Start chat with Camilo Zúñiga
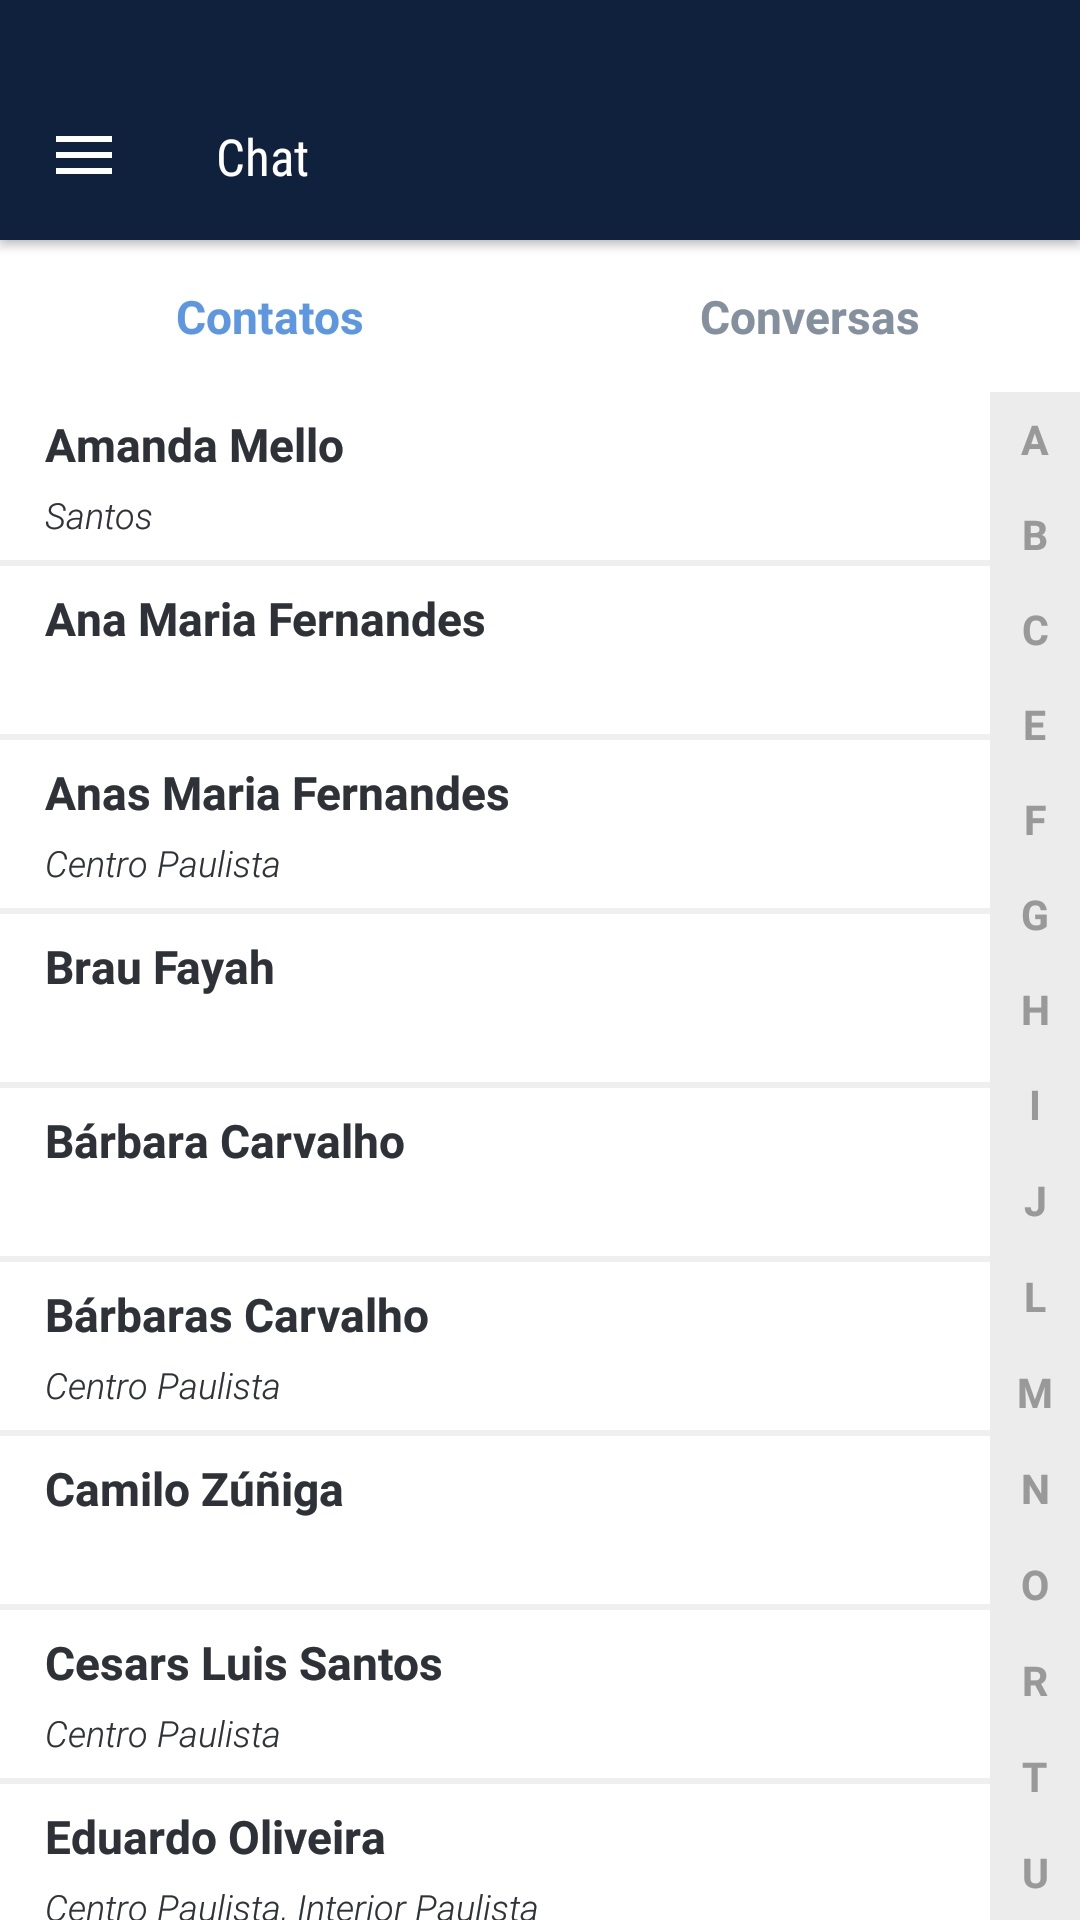This screenshot has height=1920, width=1080. (x=494, y=1520)
